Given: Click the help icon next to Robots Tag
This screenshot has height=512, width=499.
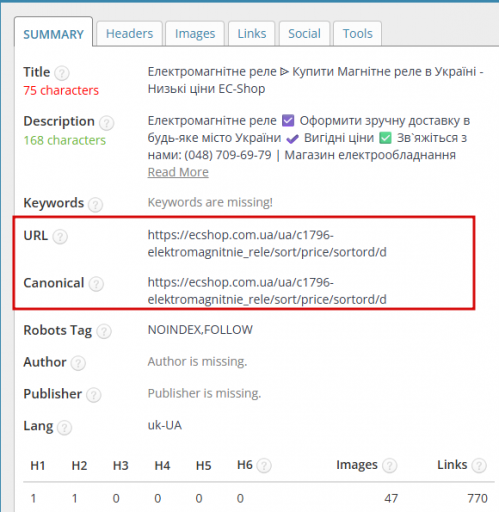Looking at the screenshot, I should coord(104,331).
